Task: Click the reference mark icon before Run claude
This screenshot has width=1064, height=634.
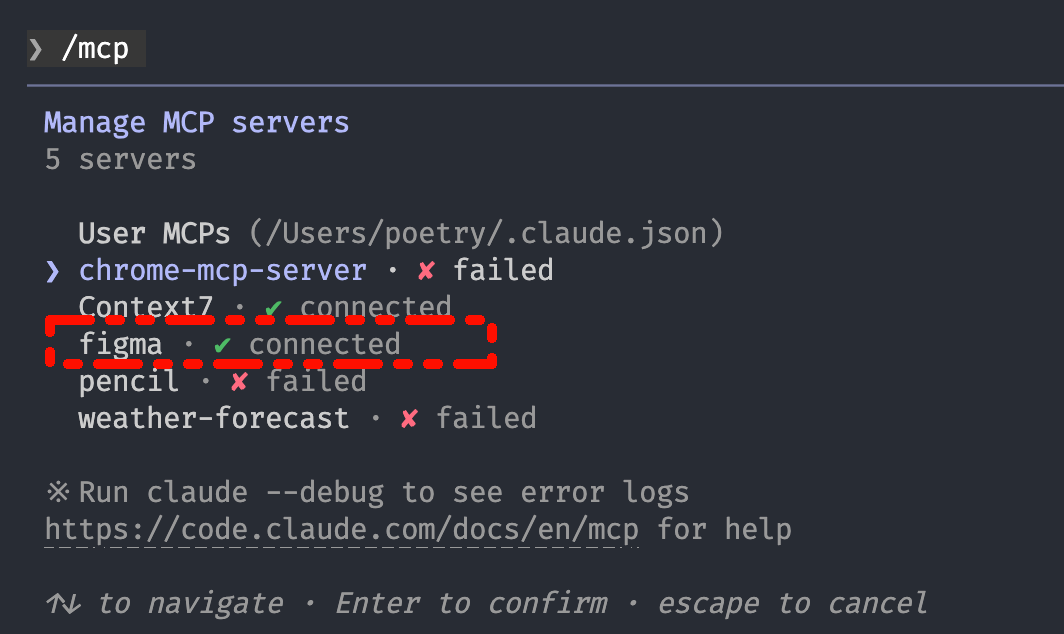Action: point(56,492)
